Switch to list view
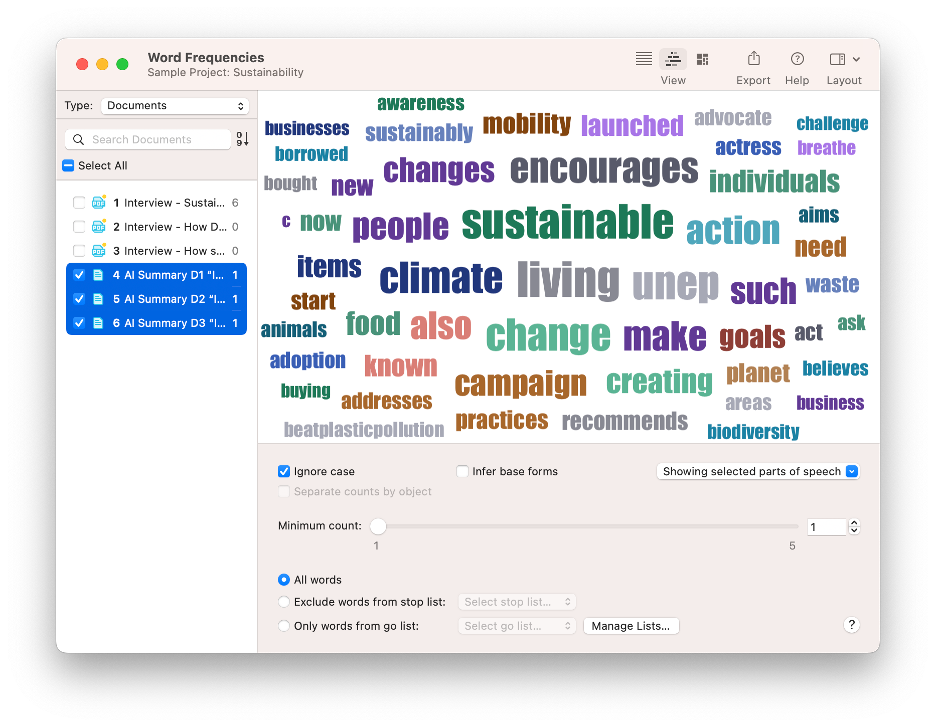 [x=644, y=59]
